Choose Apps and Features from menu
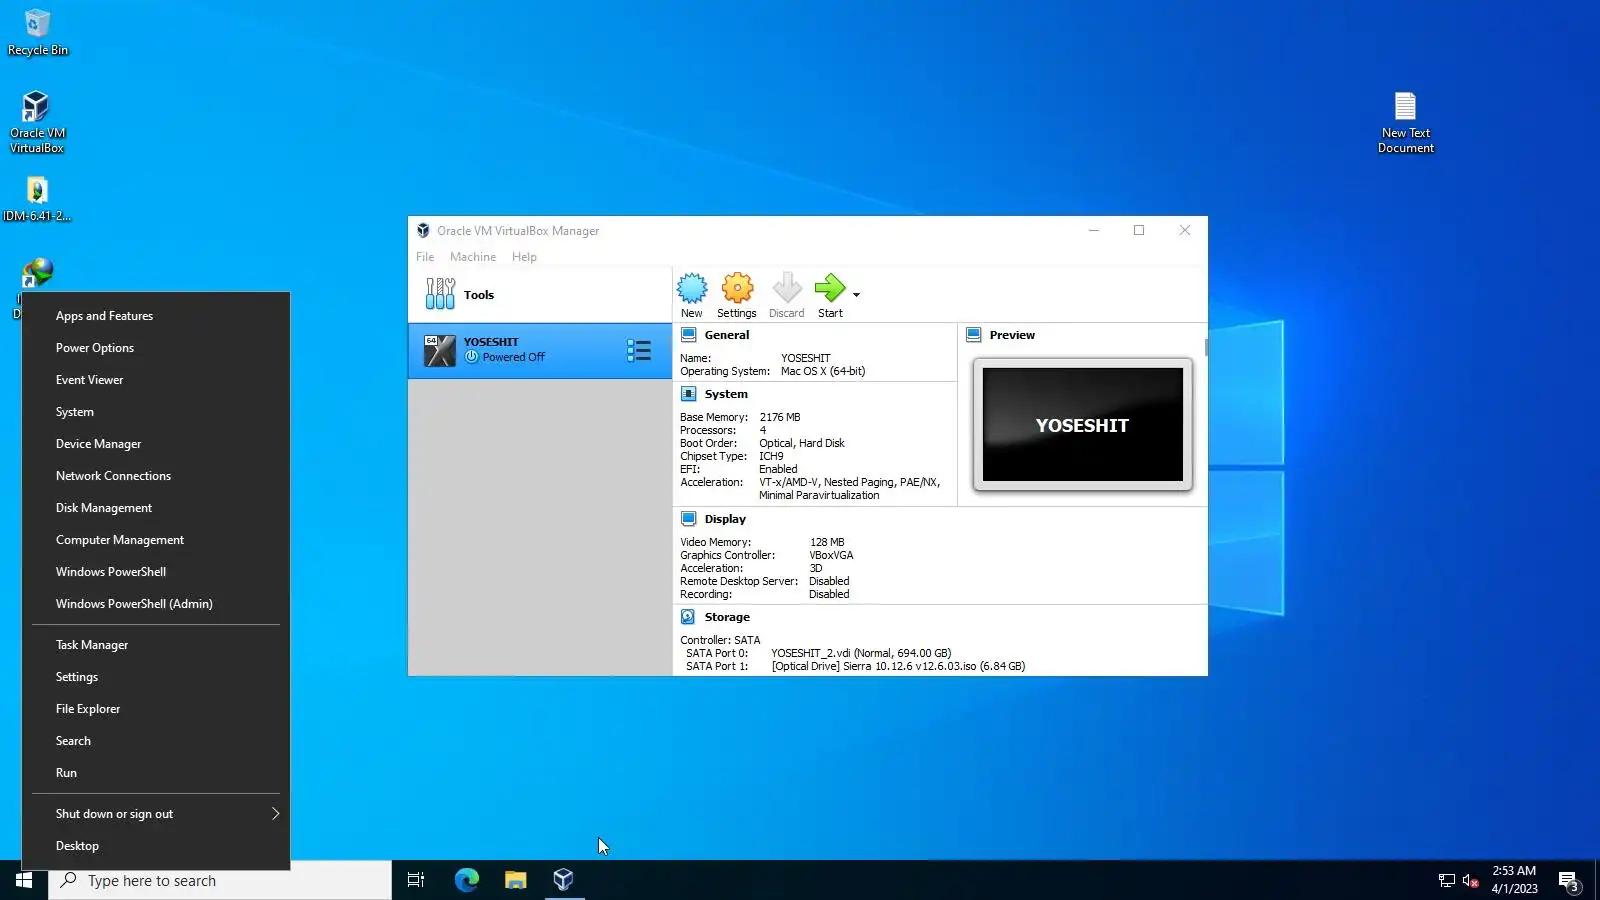 156,316
